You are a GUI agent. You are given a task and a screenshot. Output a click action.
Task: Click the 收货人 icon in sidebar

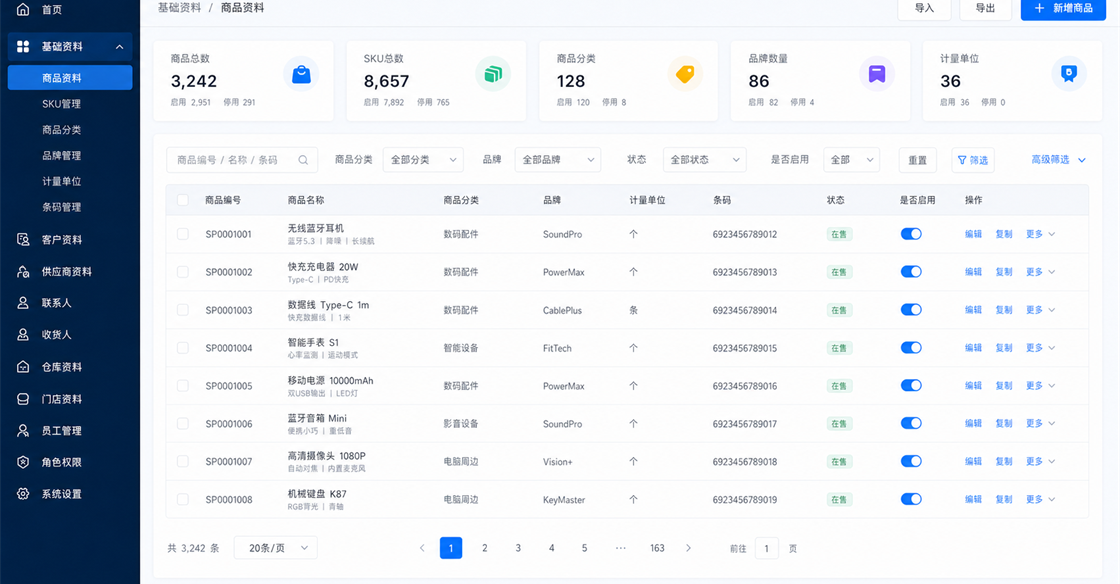tap(23, 334)
